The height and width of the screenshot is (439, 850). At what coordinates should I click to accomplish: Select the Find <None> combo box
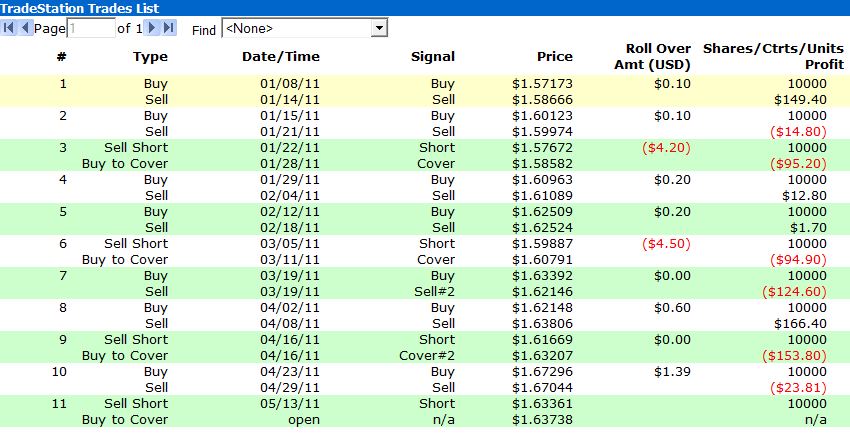pyautogui.click(x=305, y=28)
